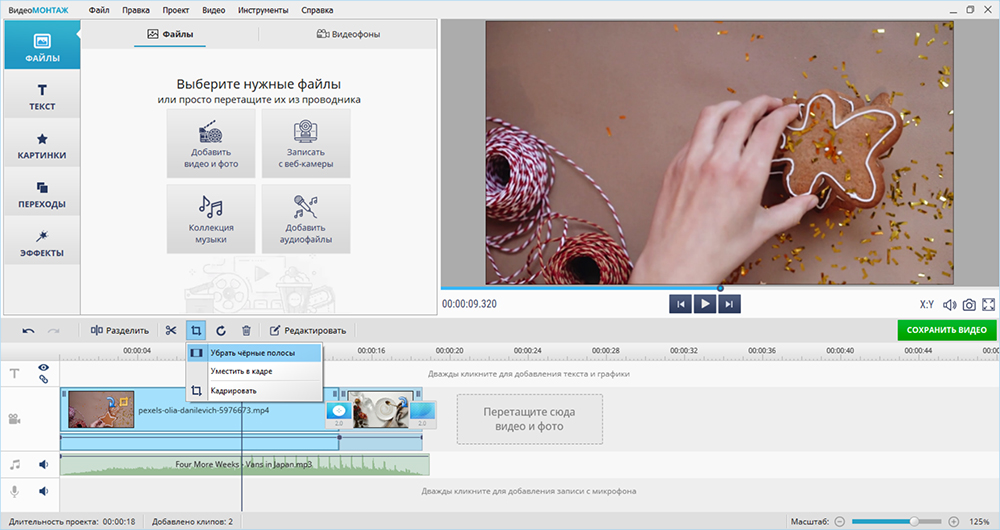The image size is (1000, 530).
Task: Click the text track T icon
Action: (15, 374)
